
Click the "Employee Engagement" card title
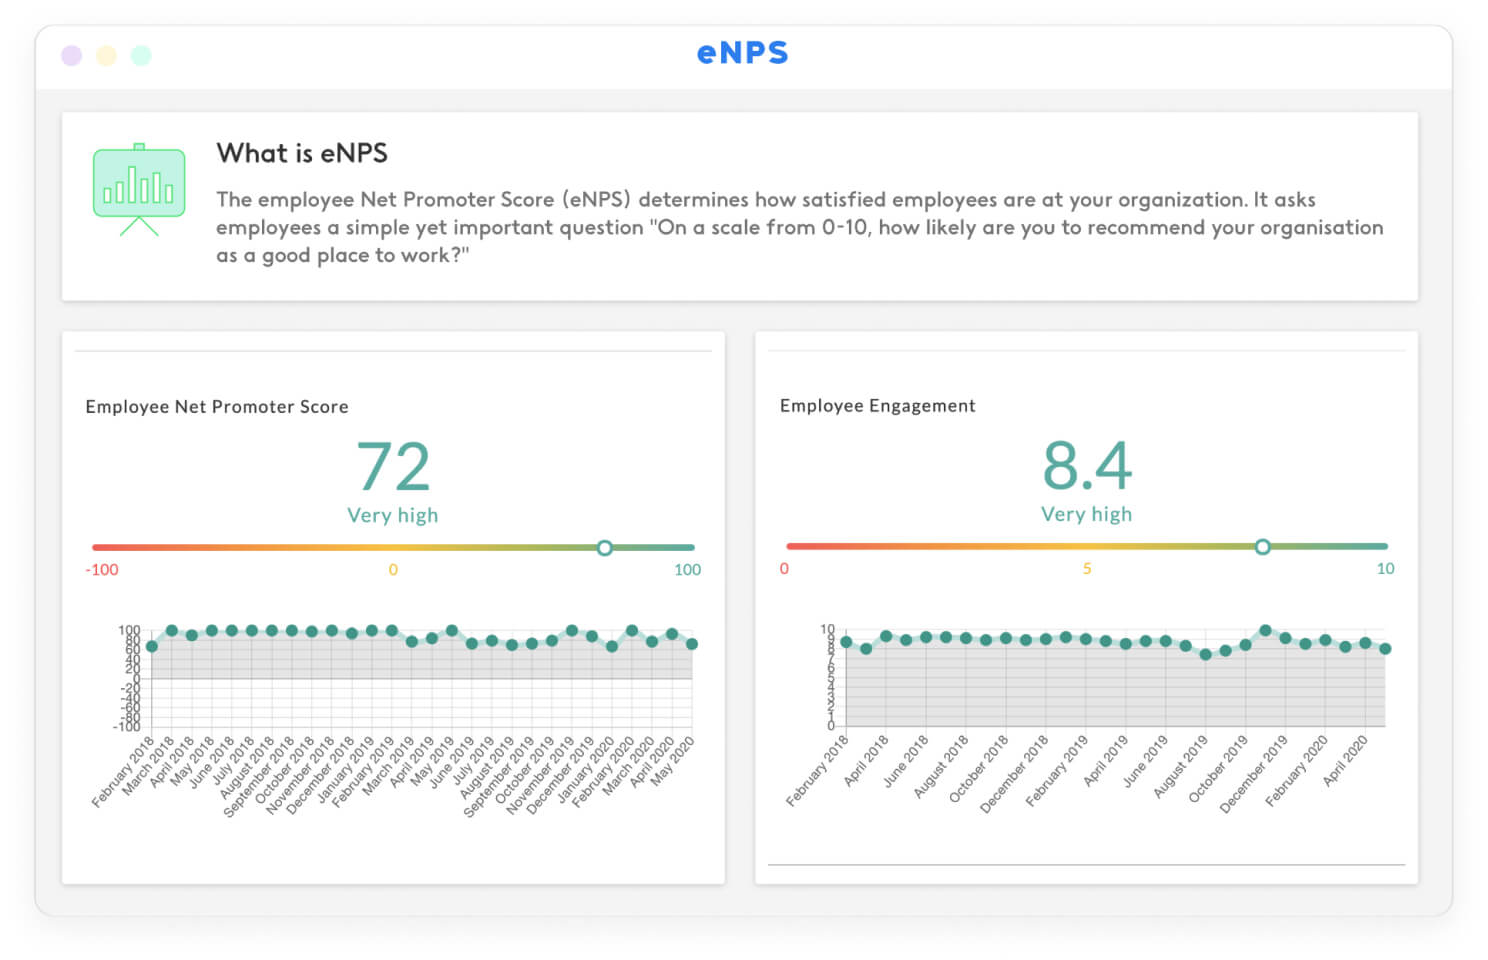click(x=877, y=406)
